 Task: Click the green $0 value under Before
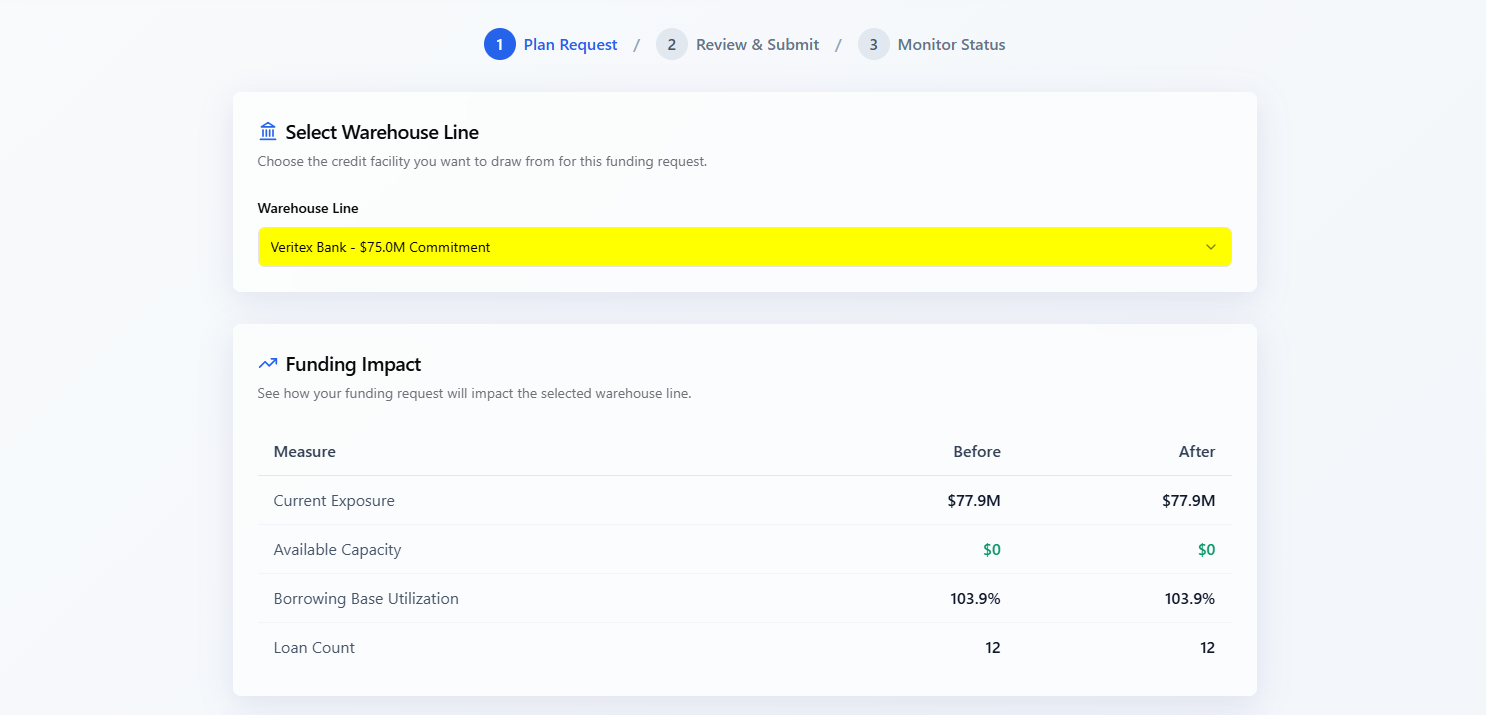991,550
